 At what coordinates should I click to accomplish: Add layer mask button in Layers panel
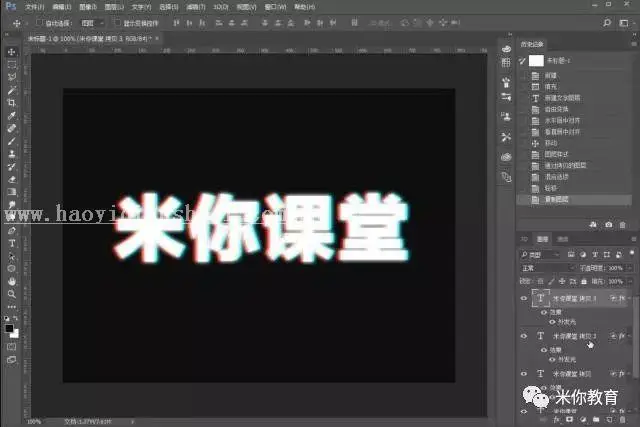point(569,419)
